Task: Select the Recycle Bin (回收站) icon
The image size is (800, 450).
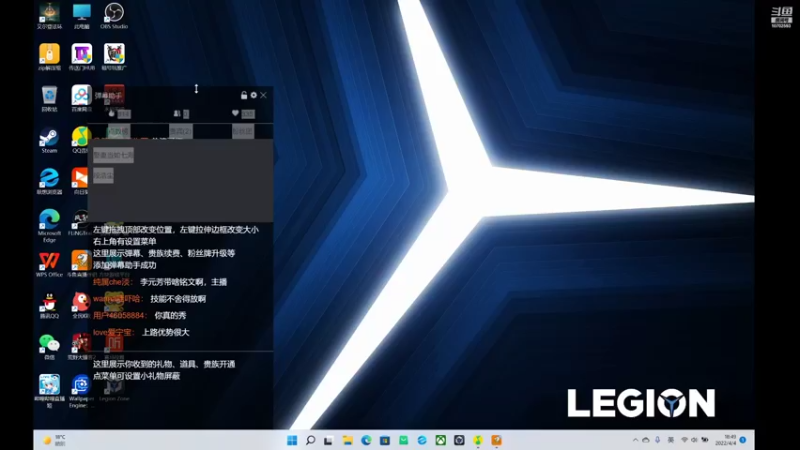Action: tap(49, 98)
